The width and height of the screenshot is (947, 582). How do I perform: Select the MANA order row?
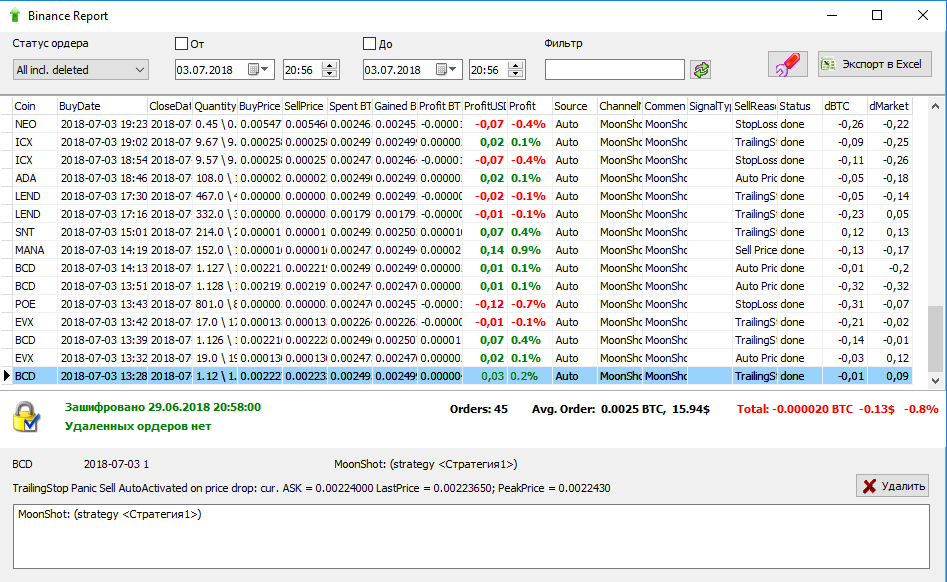coord(462,250)
